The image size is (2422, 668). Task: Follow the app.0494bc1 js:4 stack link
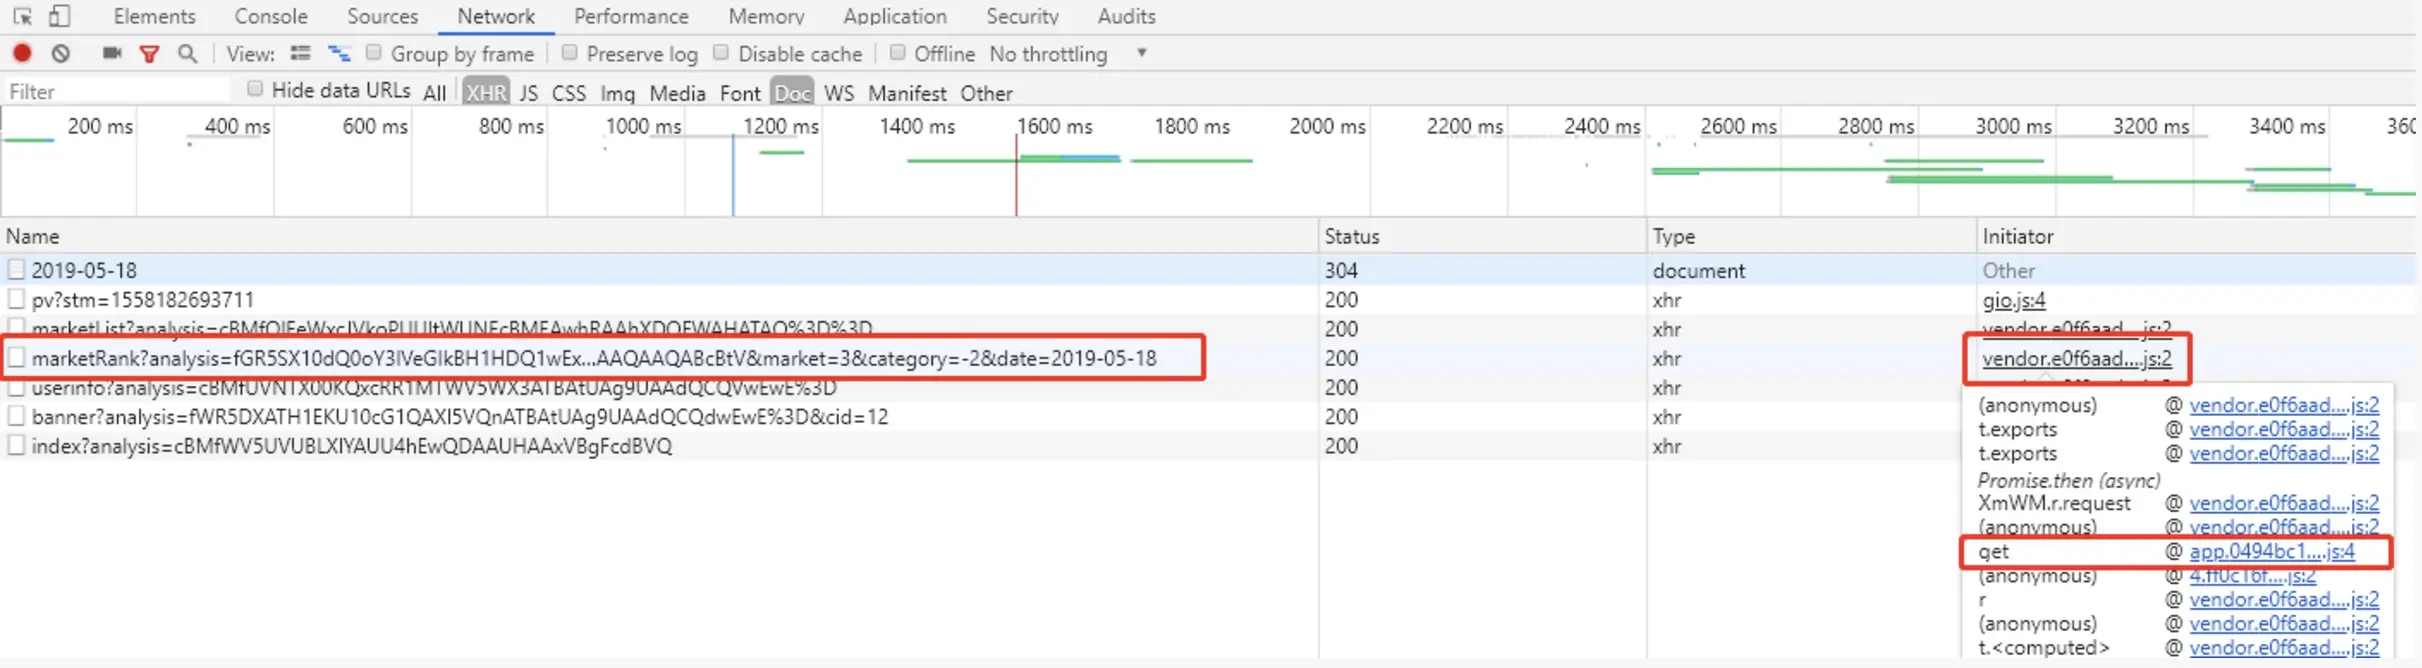coord(2272,551)
